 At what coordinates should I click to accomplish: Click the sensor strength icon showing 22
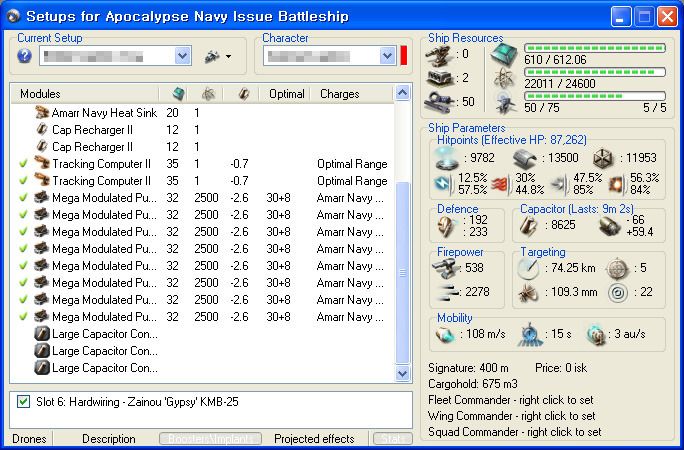[x=618, y=293]
